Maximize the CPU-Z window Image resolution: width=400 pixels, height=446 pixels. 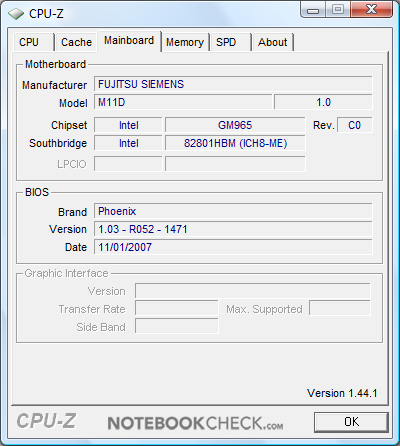[337, 9]
